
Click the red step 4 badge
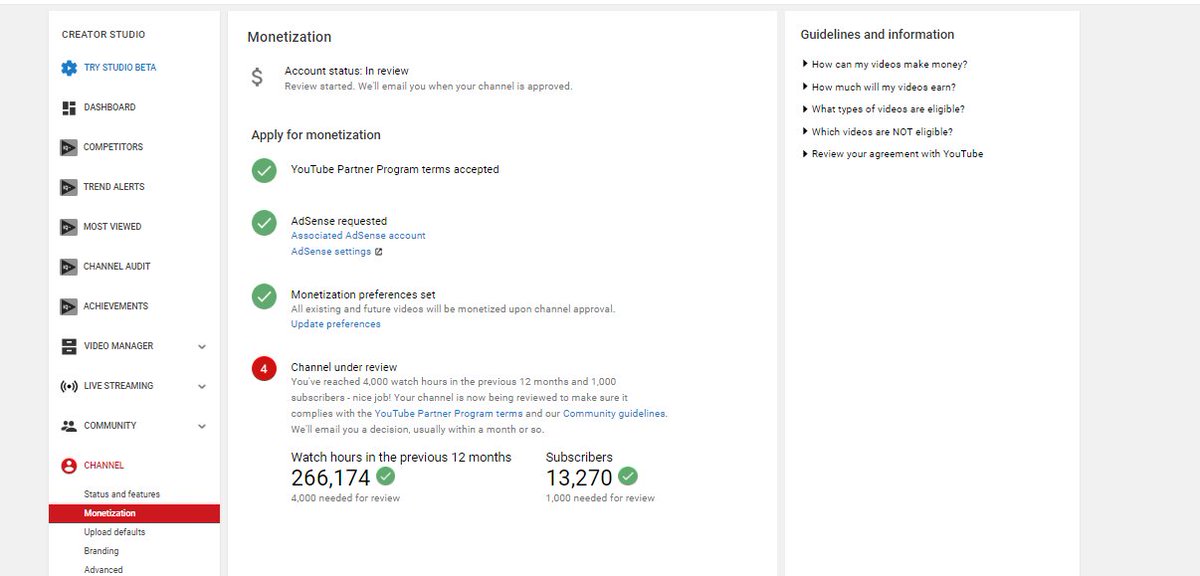264,369
